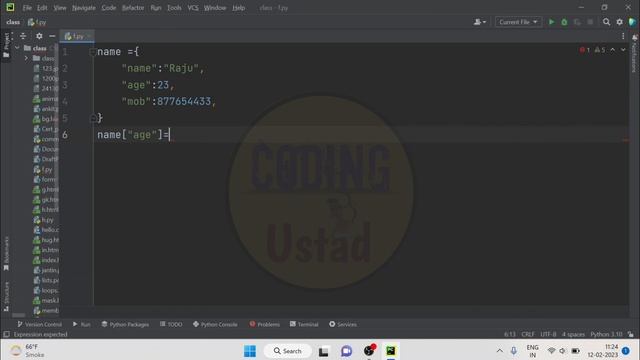
Task: Click Python 3.10 interpreter status
Action: pyautogui.click(x=606, y=334)
